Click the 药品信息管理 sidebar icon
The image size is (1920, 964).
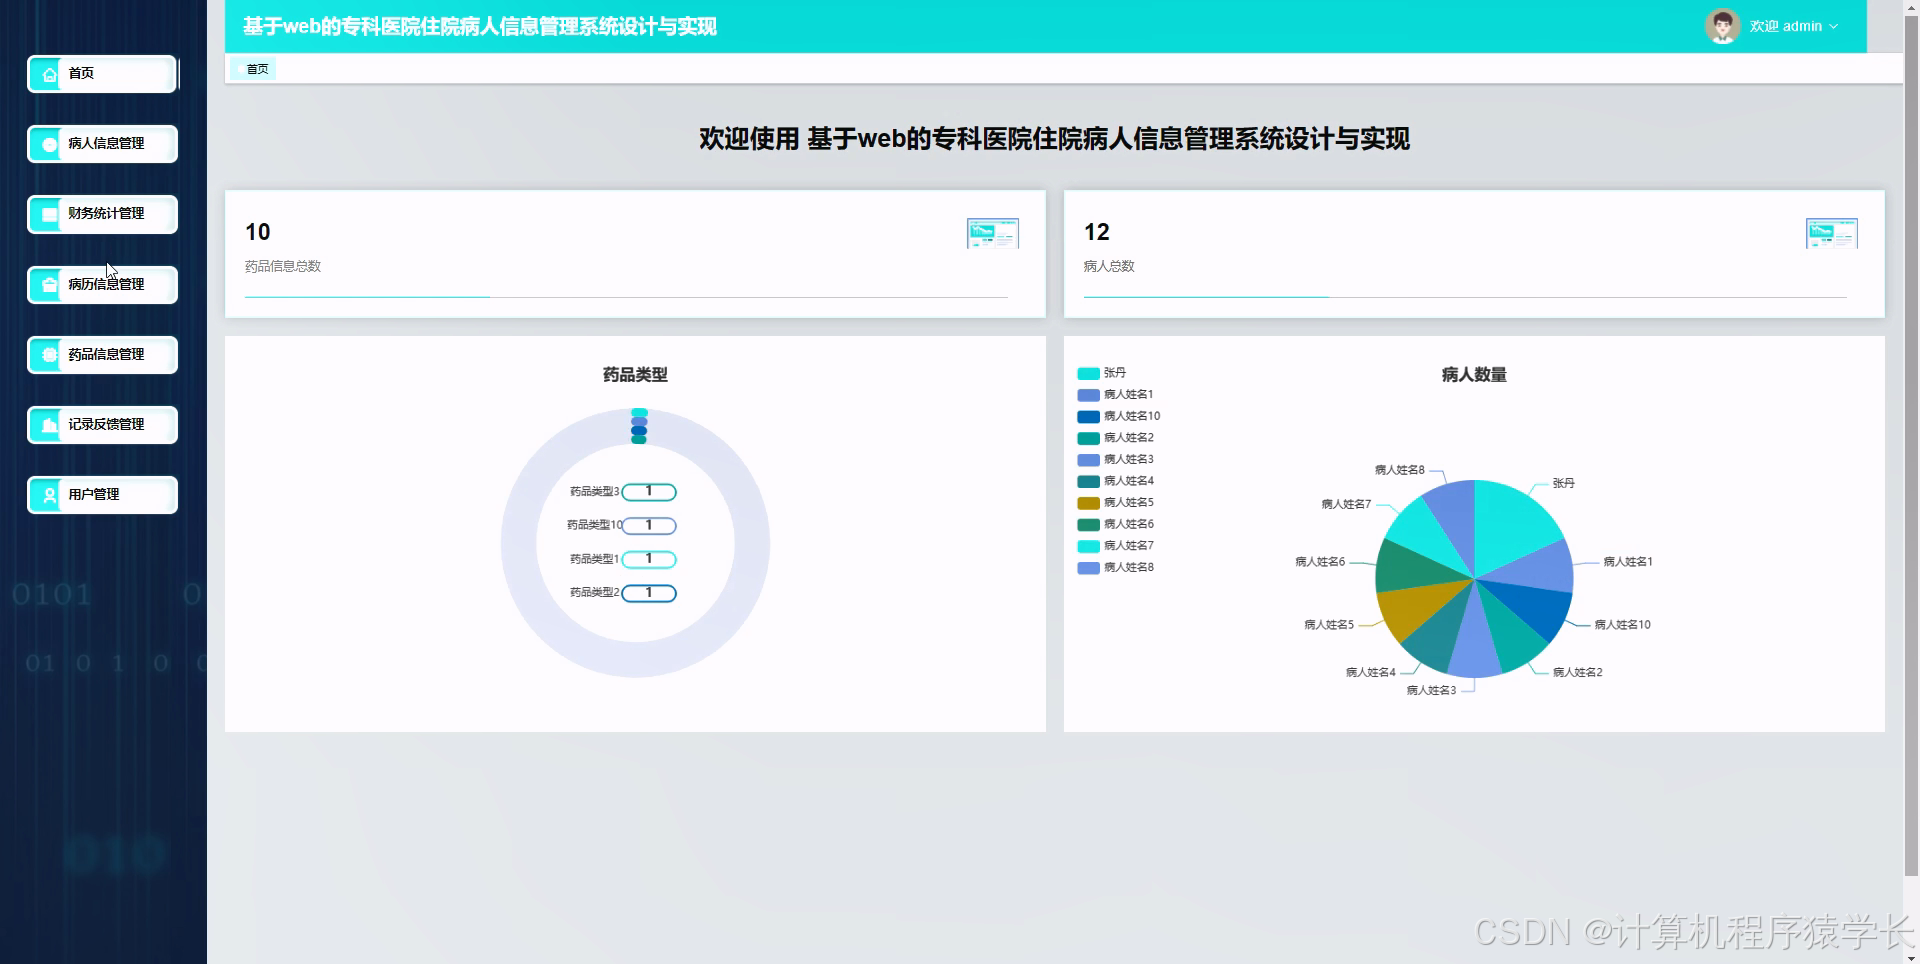click(x=49, y=355)
